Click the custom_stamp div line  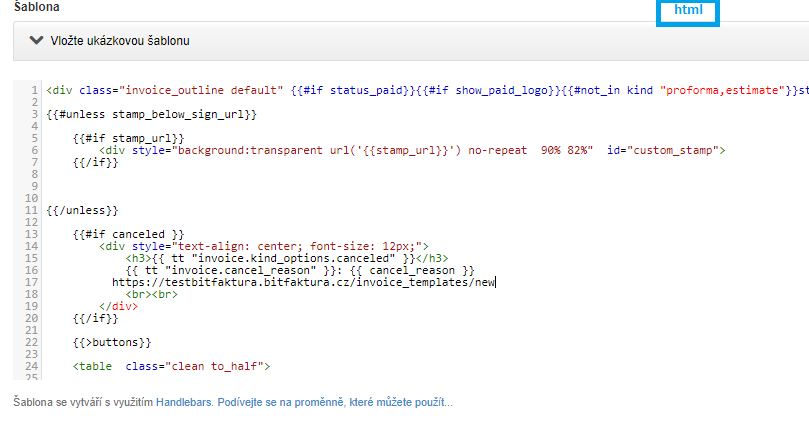point(412,150)
